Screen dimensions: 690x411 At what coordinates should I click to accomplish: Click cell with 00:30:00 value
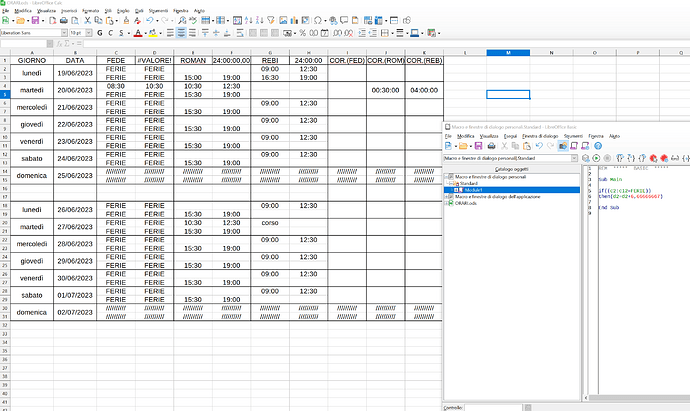[x=385, y=90]
